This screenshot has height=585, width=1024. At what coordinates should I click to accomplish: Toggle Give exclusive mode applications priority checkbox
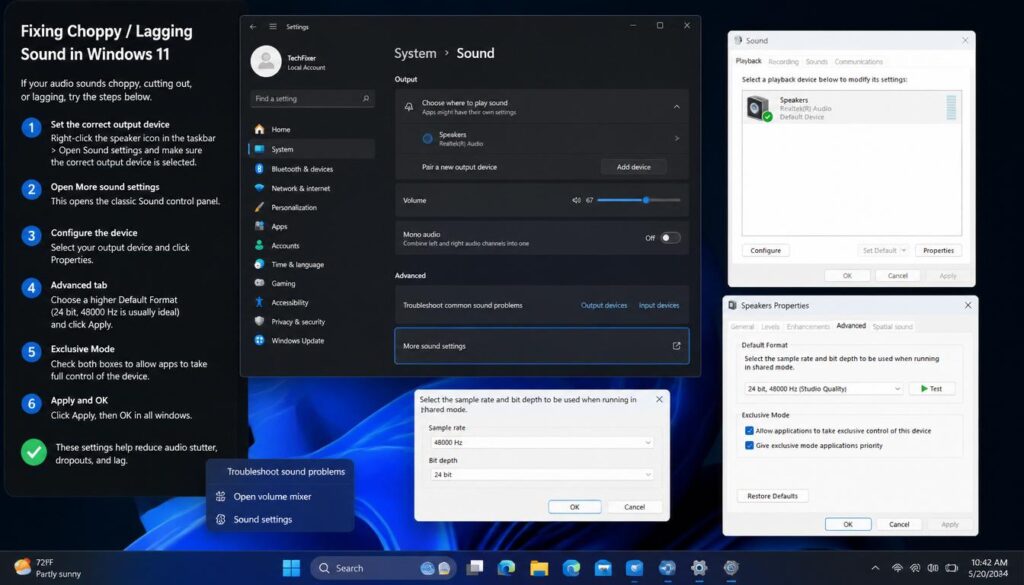tap(749, 445)
